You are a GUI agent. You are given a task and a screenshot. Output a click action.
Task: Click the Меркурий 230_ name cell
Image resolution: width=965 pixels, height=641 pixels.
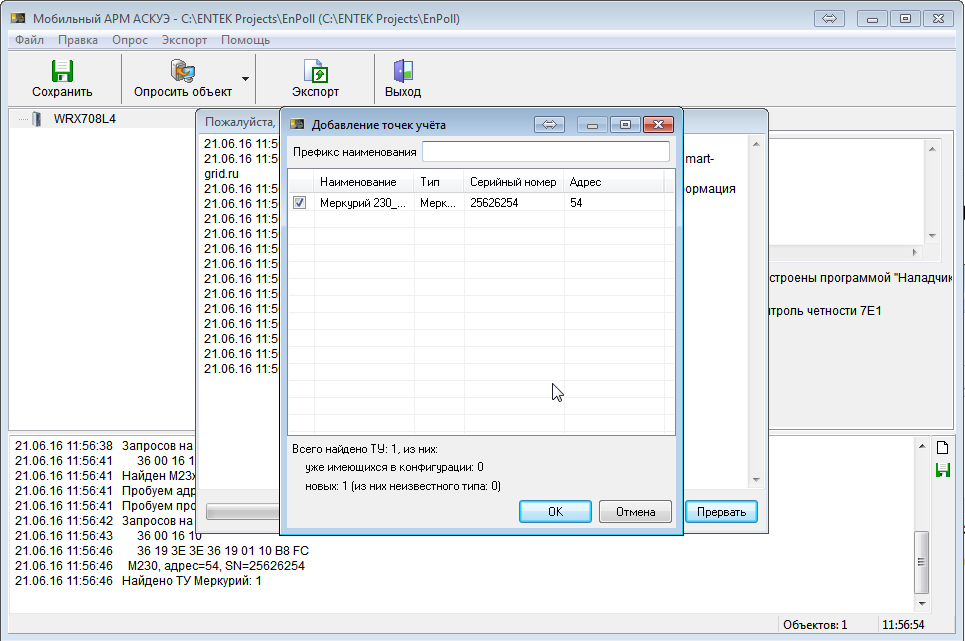point(363,203)
